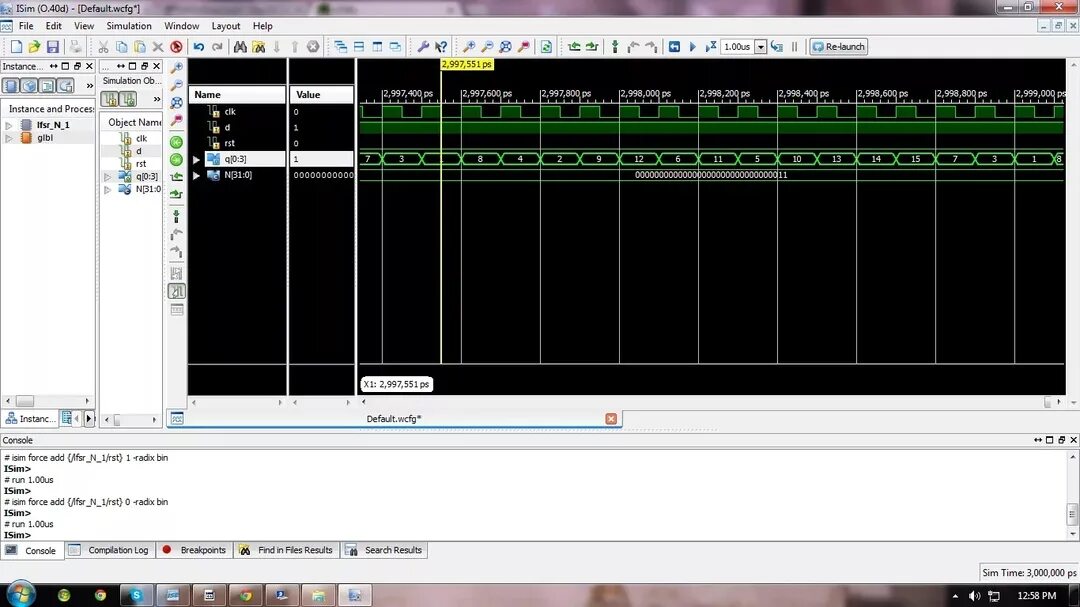
Task: Go to previous transition in the vertical toolbar
Action: pyautogui.click(x=177, y=177)
